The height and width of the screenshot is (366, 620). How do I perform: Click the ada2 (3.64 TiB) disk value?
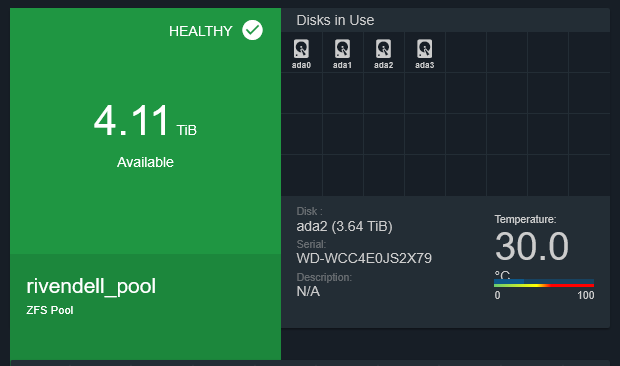tap(344, 226)
